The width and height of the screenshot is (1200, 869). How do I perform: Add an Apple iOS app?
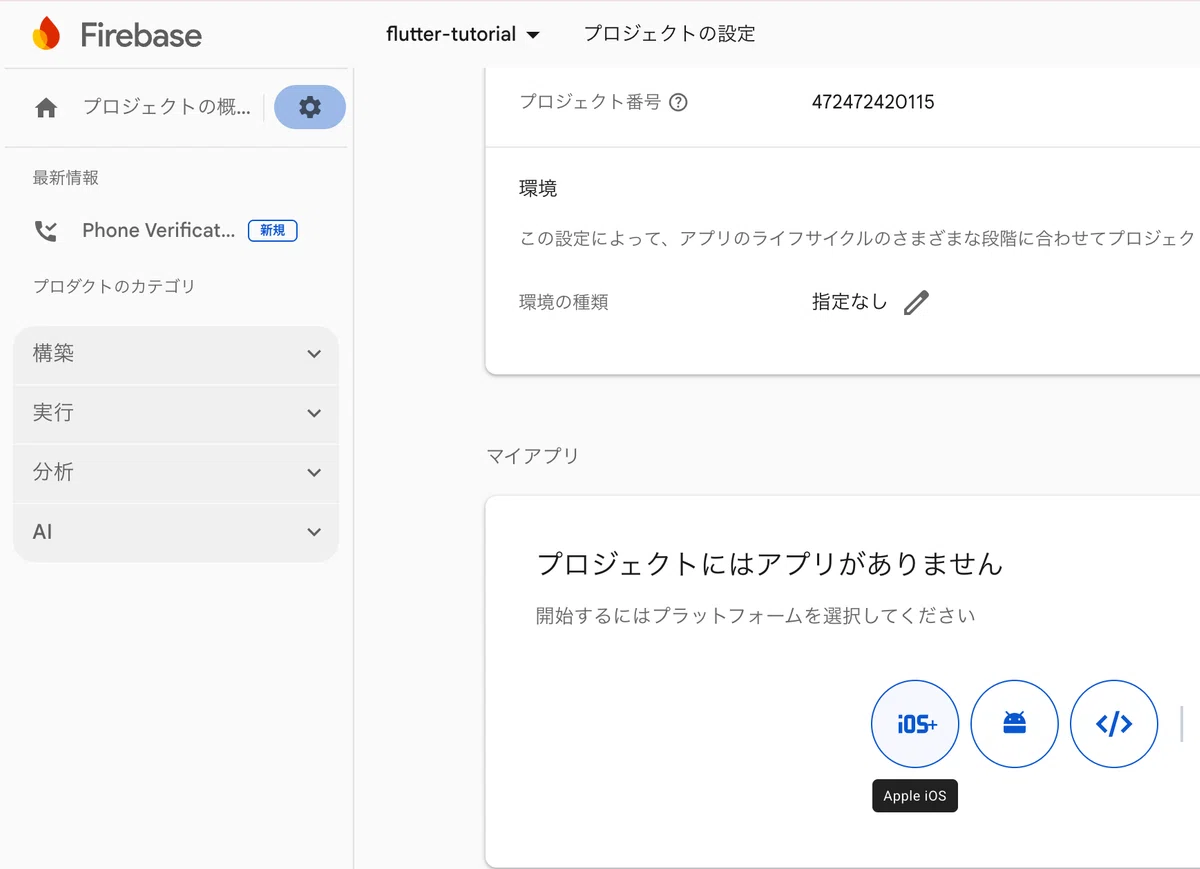(x=915, y=724)
